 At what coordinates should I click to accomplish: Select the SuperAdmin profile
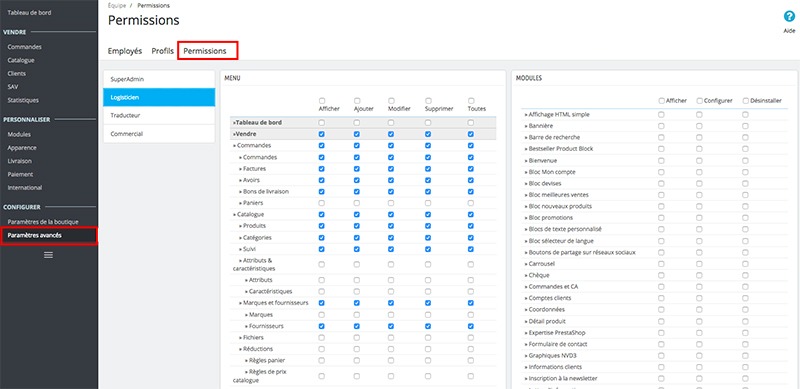[x=159, y=79]
